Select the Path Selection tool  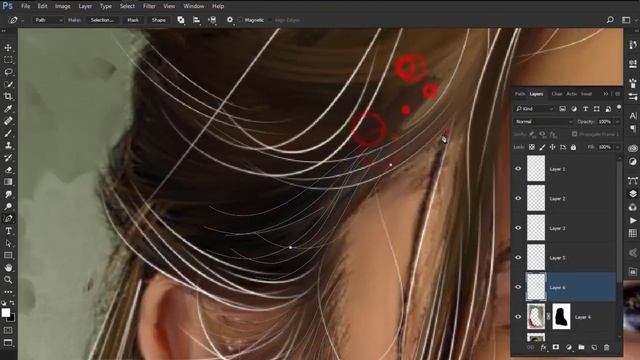(8, 243)
